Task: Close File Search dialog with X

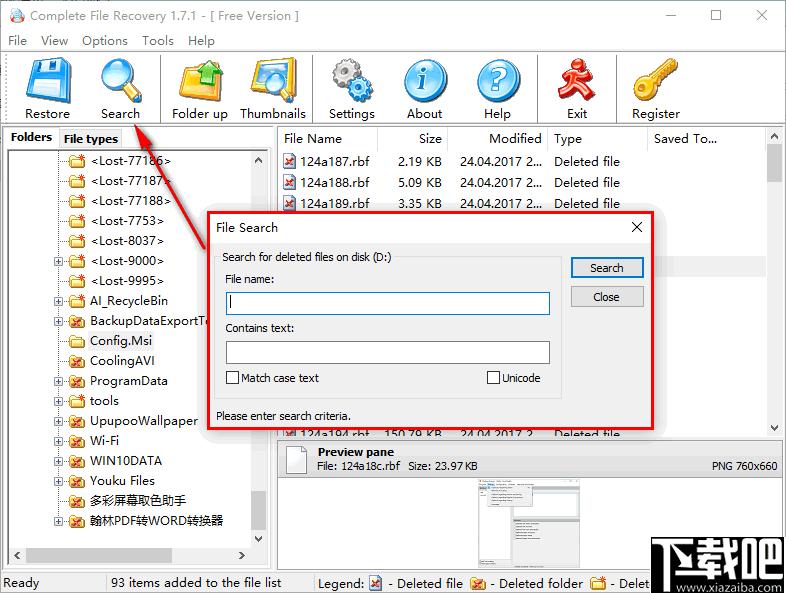Action: click(637, 227)
